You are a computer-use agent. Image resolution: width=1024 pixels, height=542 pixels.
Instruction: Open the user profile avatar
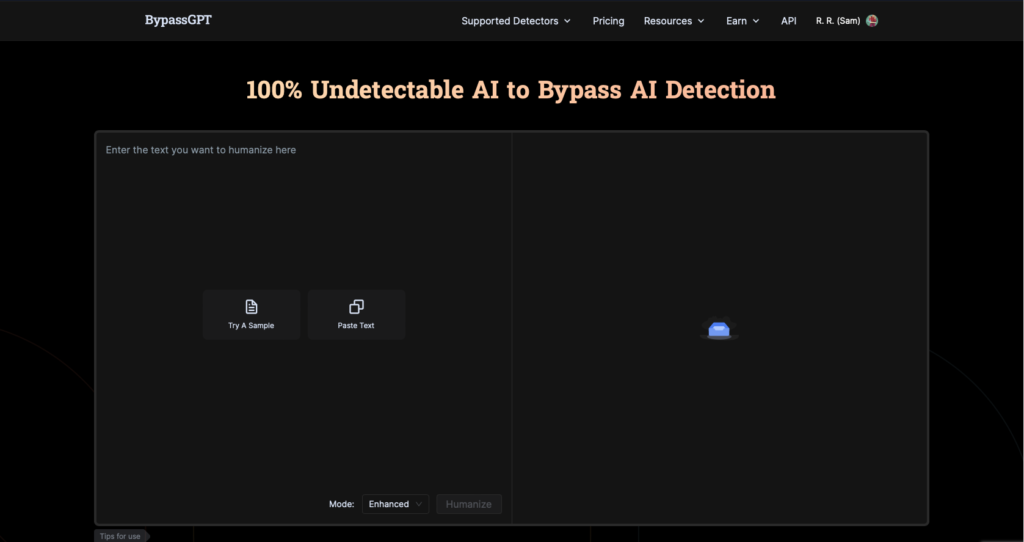pos(872,21)
